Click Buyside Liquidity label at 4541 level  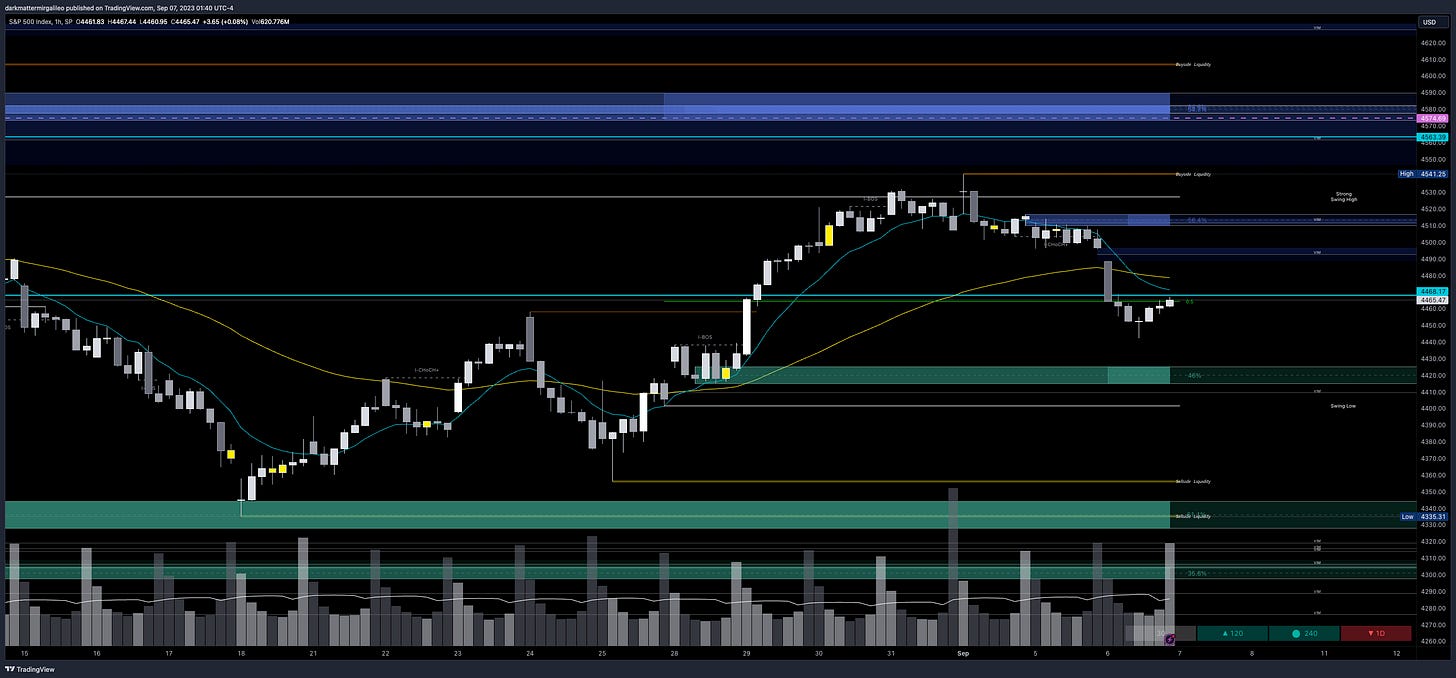click(x=1193, y=174)
